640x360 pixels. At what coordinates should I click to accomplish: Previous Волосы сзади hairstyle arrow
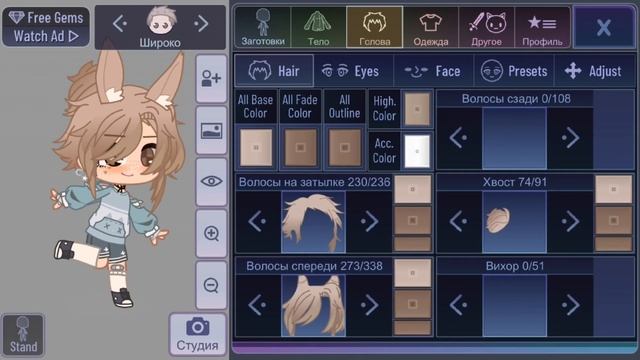pos(458,138)
